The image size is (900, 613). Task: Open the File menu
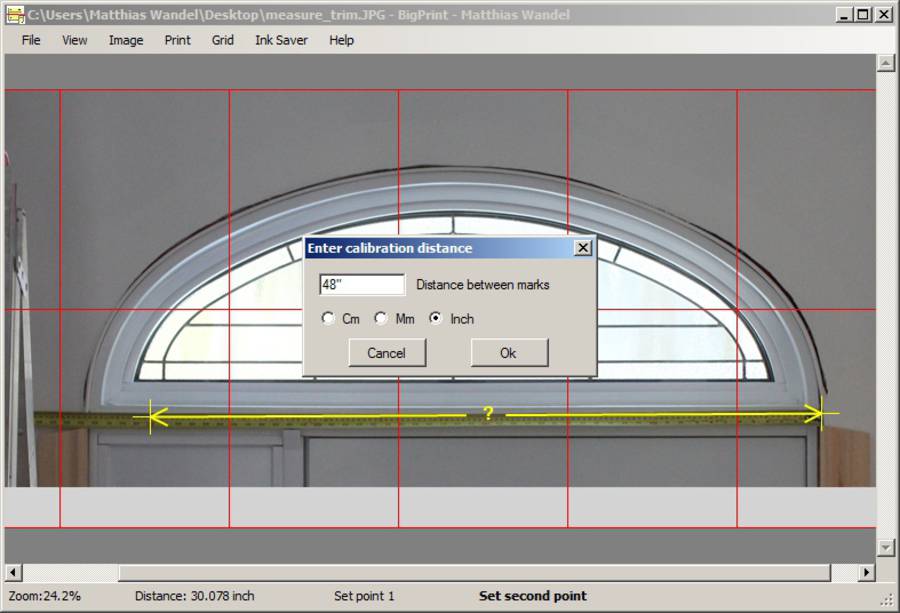tap(31, 40)
